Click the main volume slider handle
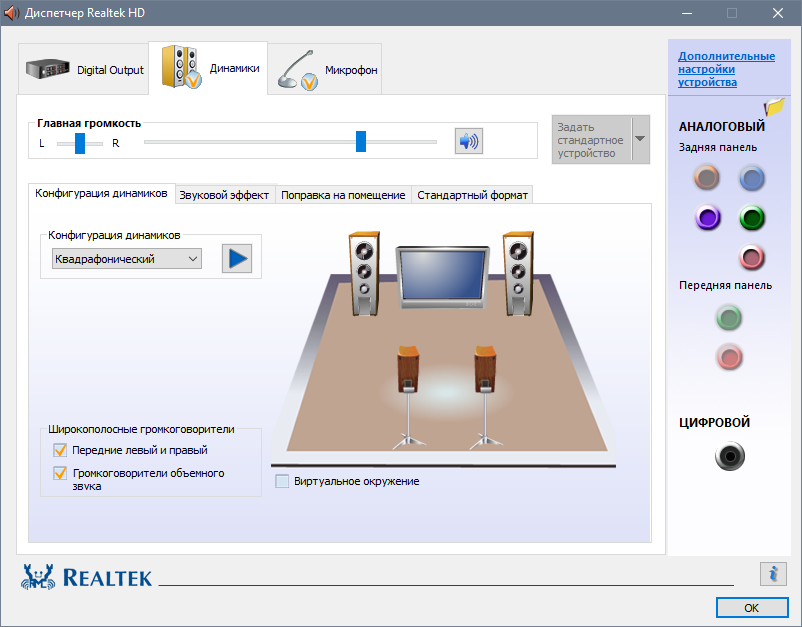This screenshot has height=627, width=802. point(361,142)
